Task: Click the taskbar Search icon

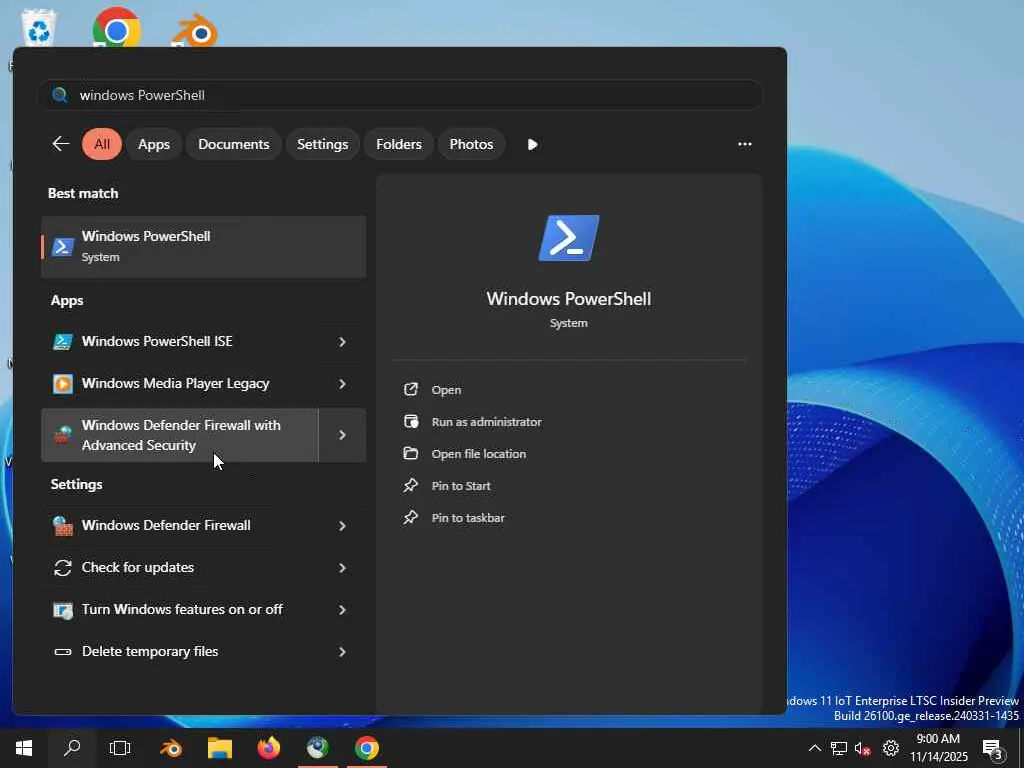Action: pos(72,748)
